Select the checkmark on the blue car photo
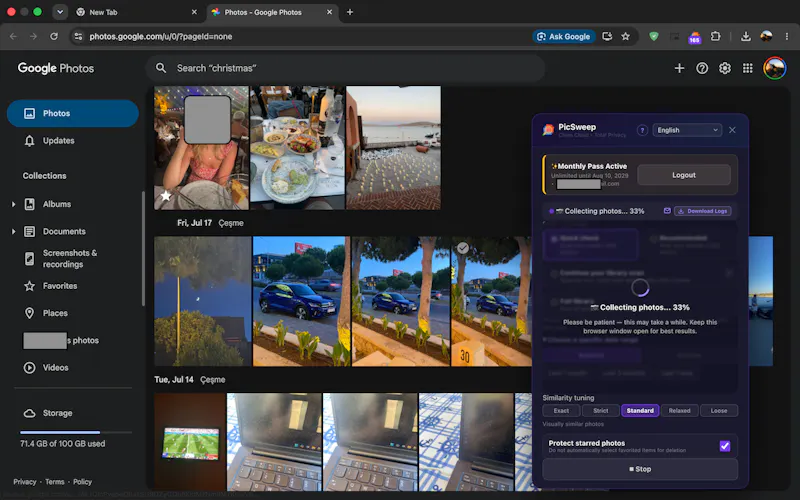Image resolution: width=800 pixels, height=500 pixels. tap(463, 248)
